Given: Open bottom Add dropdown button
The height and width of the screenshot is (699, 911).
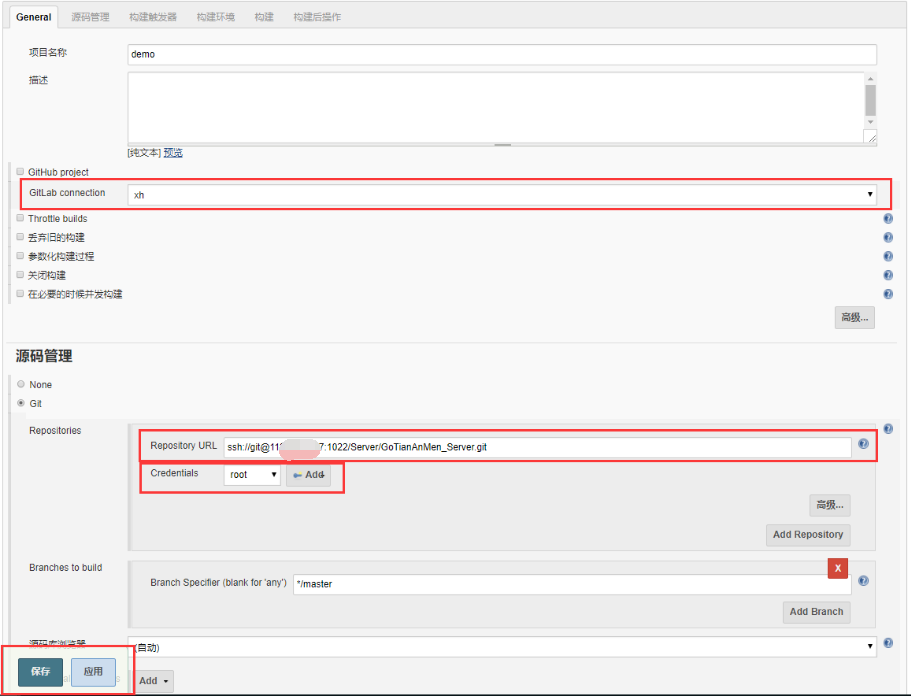Looking at the screenshot, I should [x=153, y=681].
